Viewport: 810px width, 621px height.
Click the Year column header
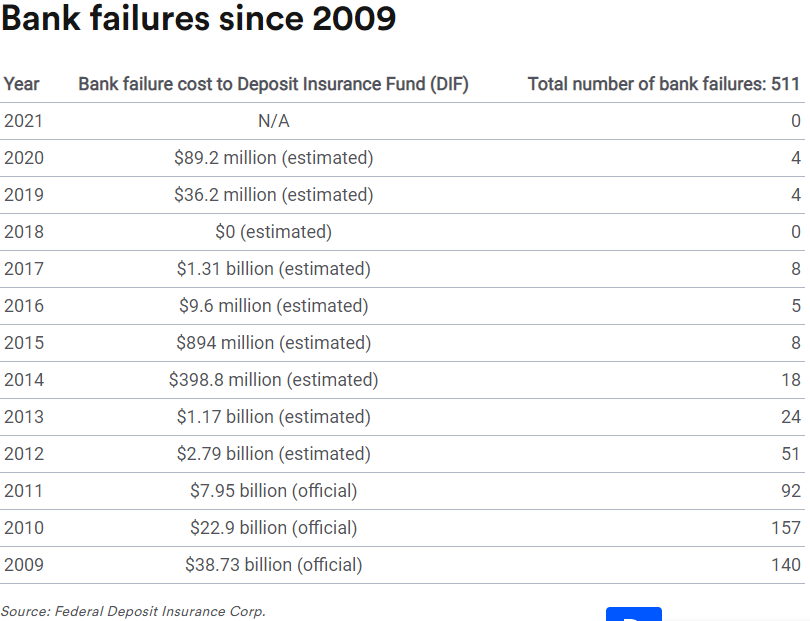point(22,84)
